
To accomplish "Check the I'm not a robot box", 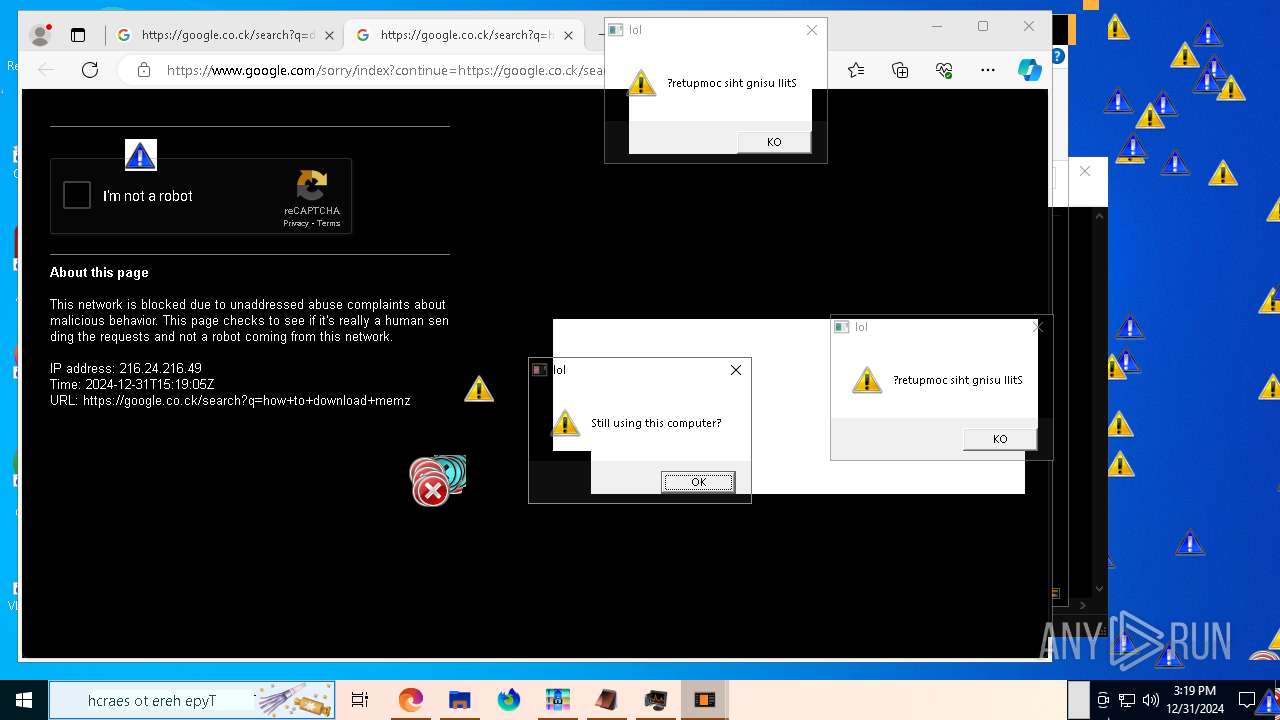I will tap(77, 195).
